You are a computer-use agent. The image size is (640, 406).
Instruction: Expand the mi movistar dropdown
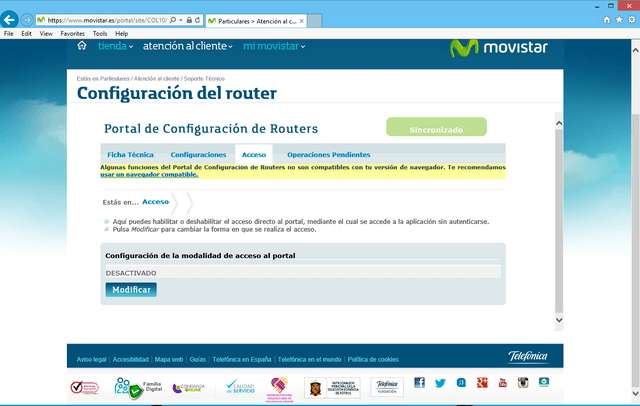point(274,46)
